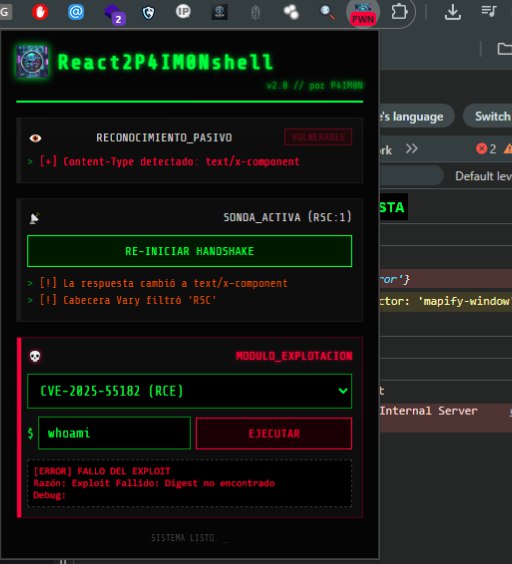
Task: Expand more DevTools tabs with the >> chevron
Action: (412, 149)
